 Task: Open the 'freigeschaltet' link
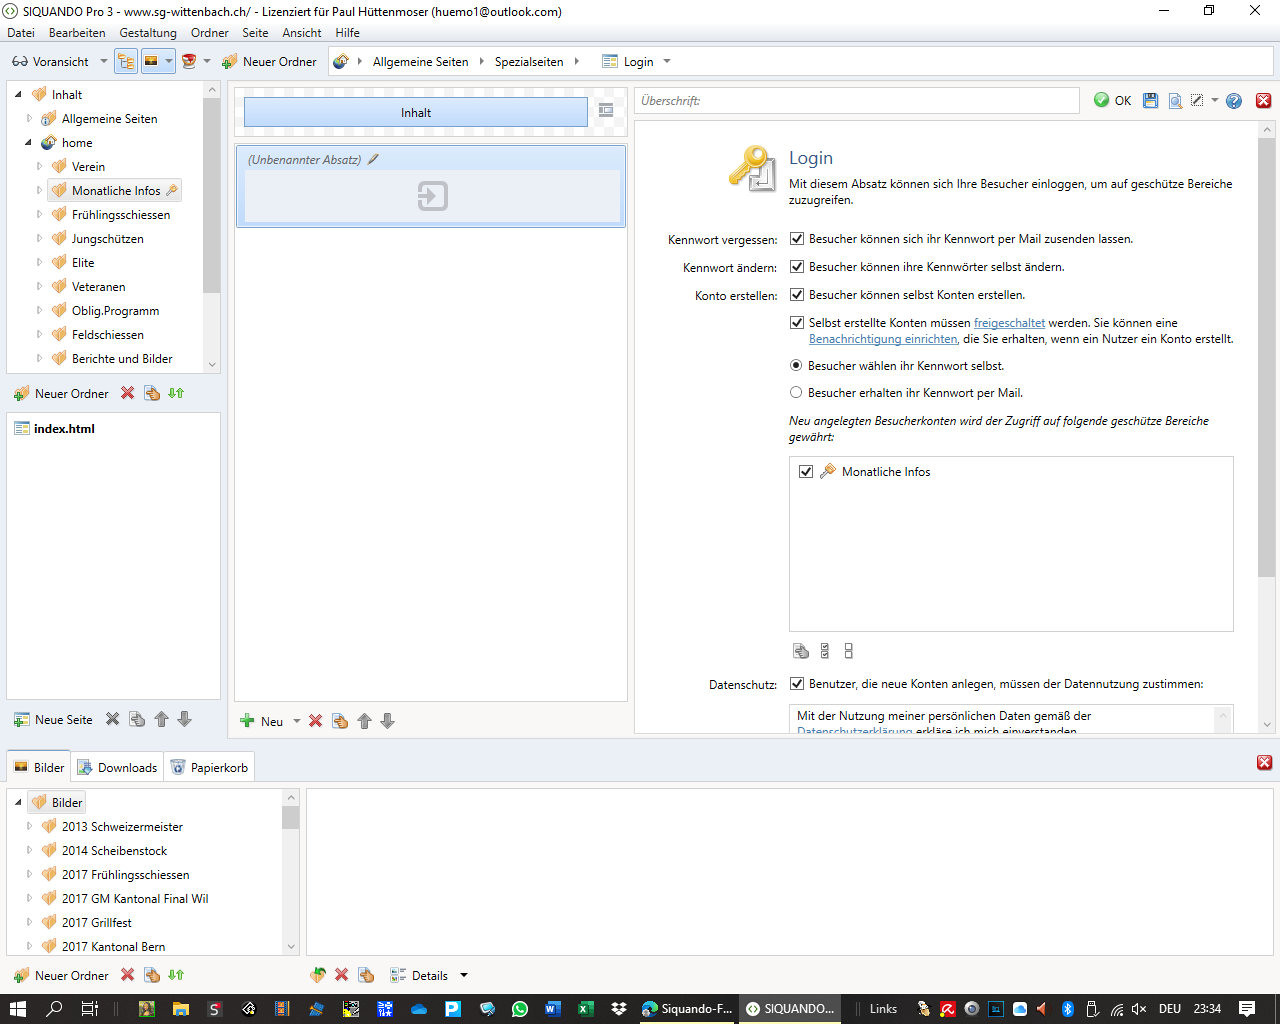[x=1009, y=323]
